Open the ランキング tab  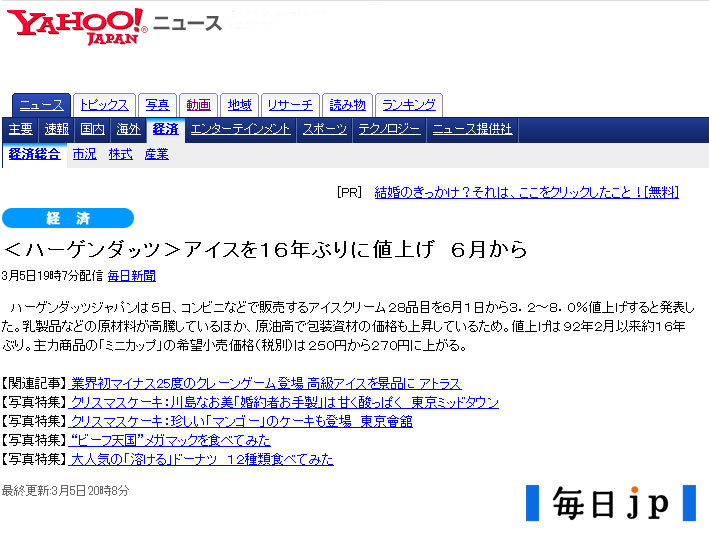[409, 105]
